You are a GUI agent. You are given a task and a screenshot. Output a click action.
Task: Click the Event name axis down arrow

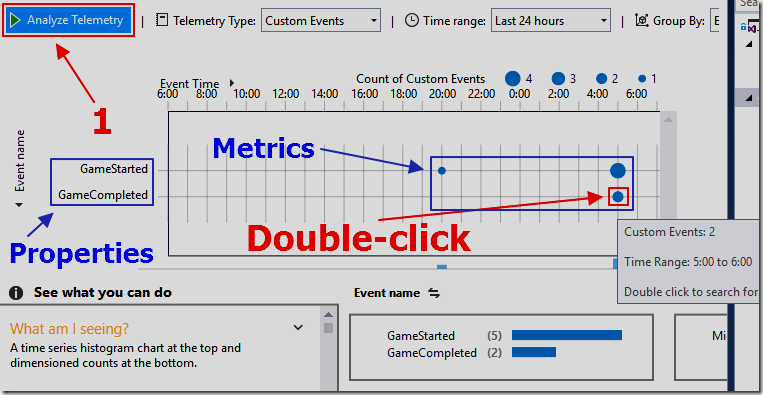pyautogui.click(x=19, y=205)
